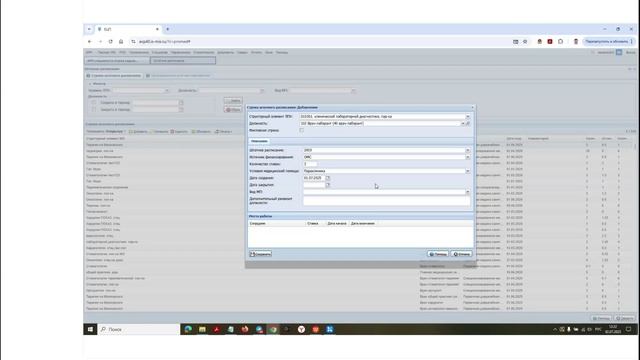Open calendar for Создана в период field
The width and height of the screenshot is (640, 360).
(181, 103)
